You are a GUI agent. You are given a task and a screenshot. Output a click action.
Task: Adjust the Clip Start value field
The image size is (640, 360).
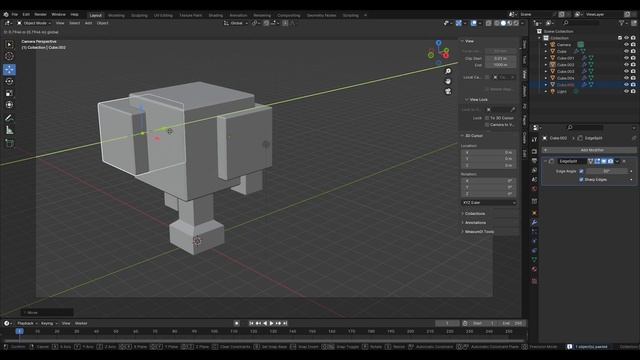[501, 59]
